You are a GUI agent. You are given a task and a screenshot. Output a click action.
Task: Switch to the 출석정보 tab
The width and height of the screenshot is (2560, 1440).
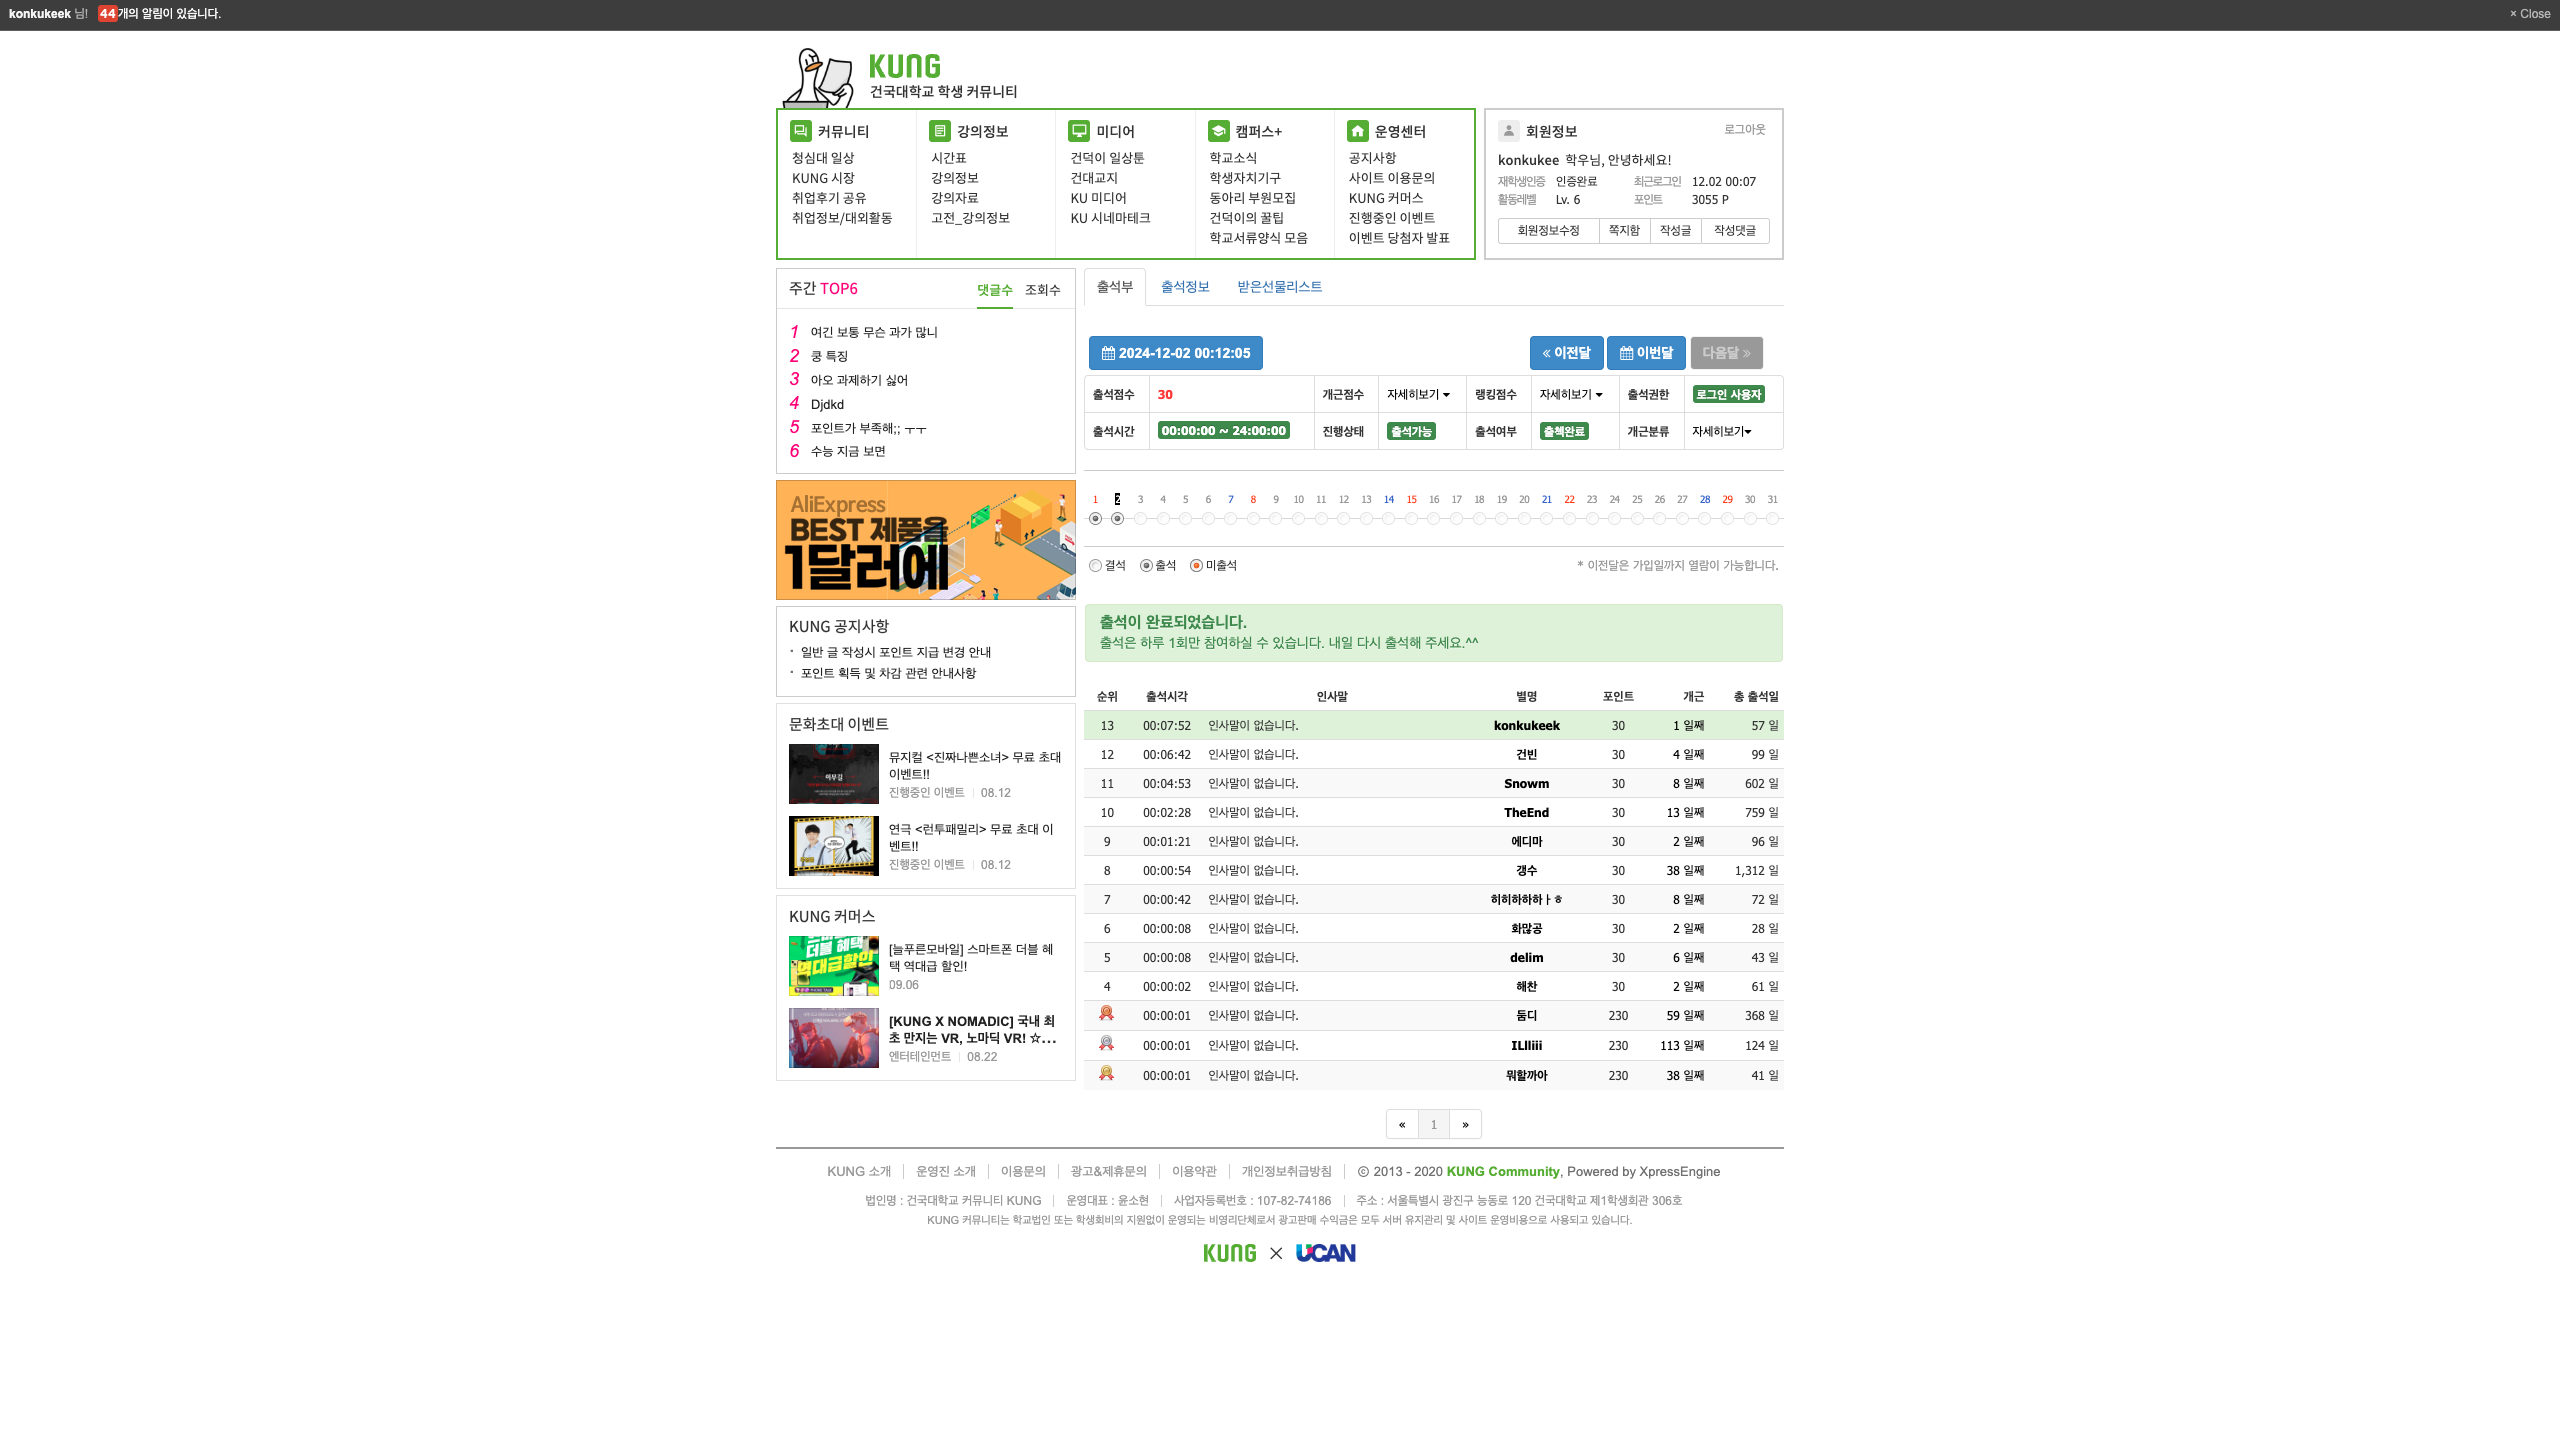[x=1185, y=287]
